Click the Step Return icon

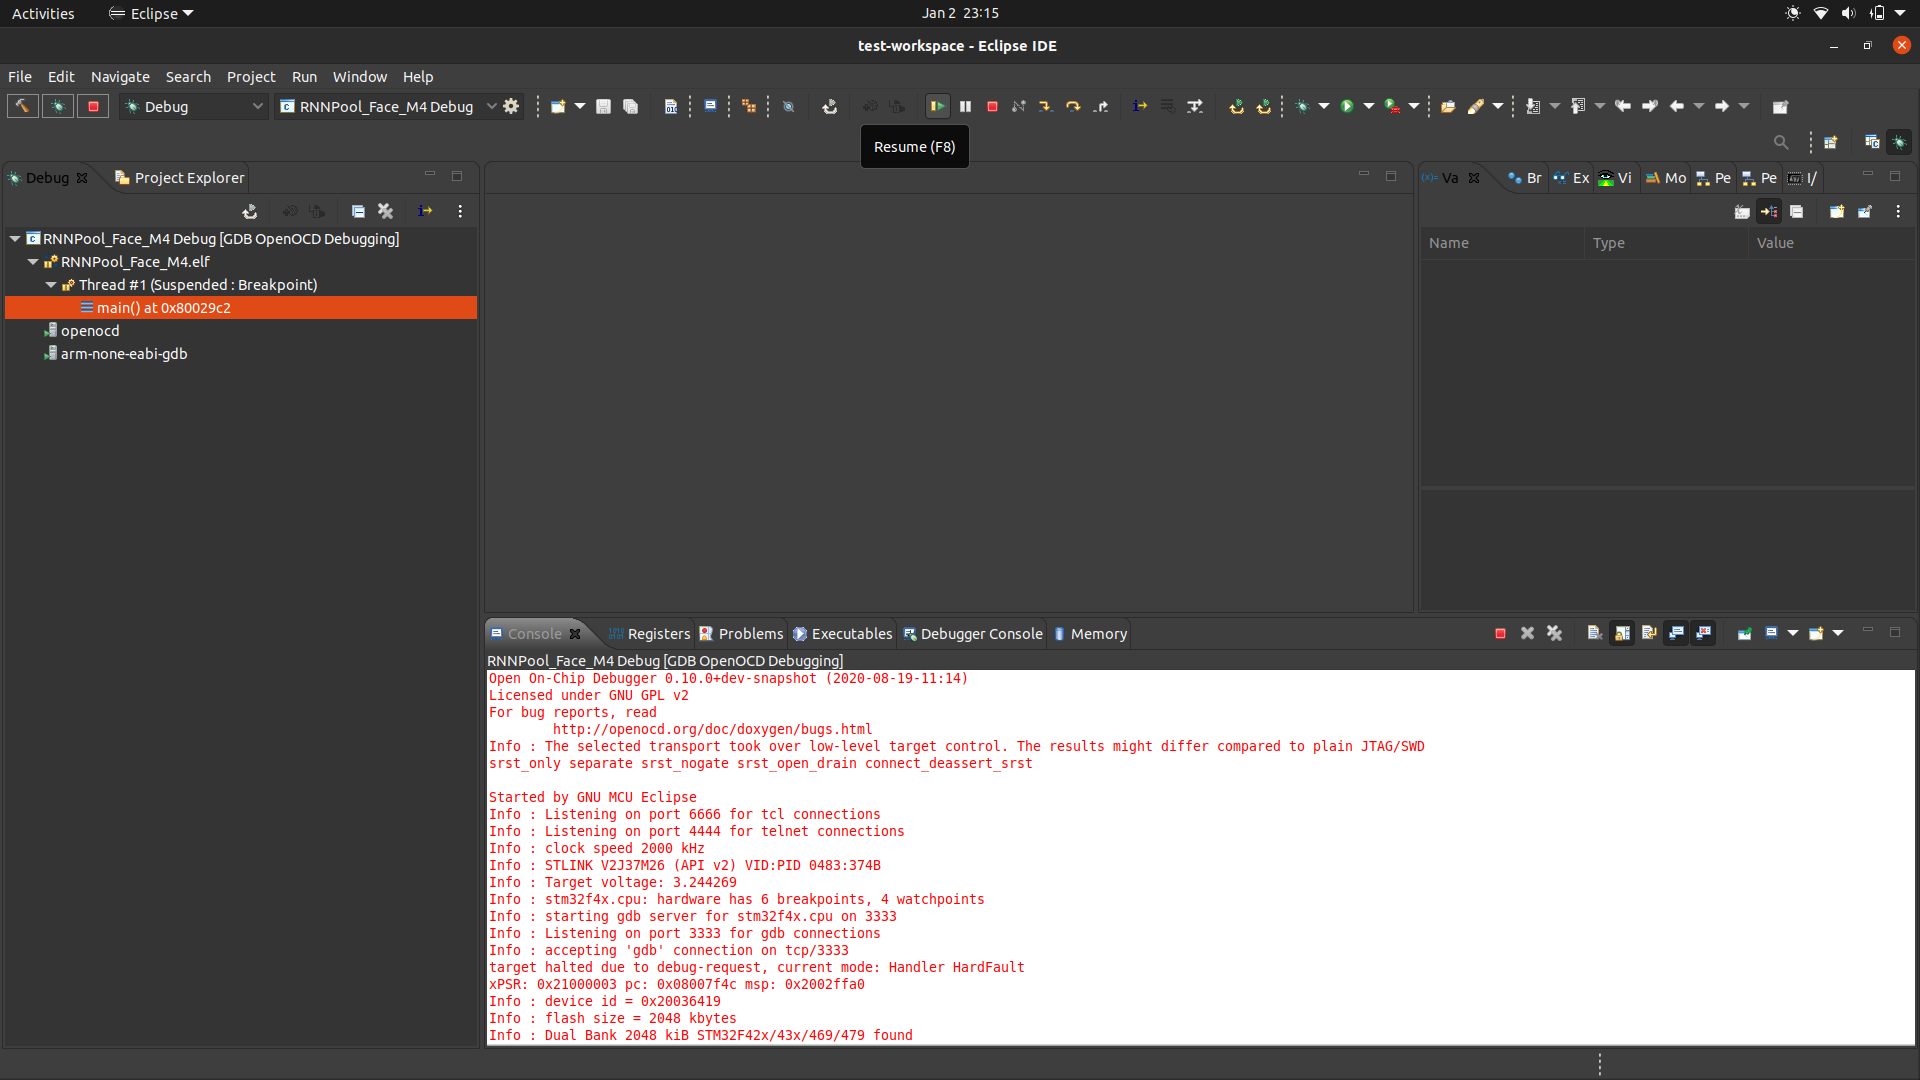tap(1101, 107)
